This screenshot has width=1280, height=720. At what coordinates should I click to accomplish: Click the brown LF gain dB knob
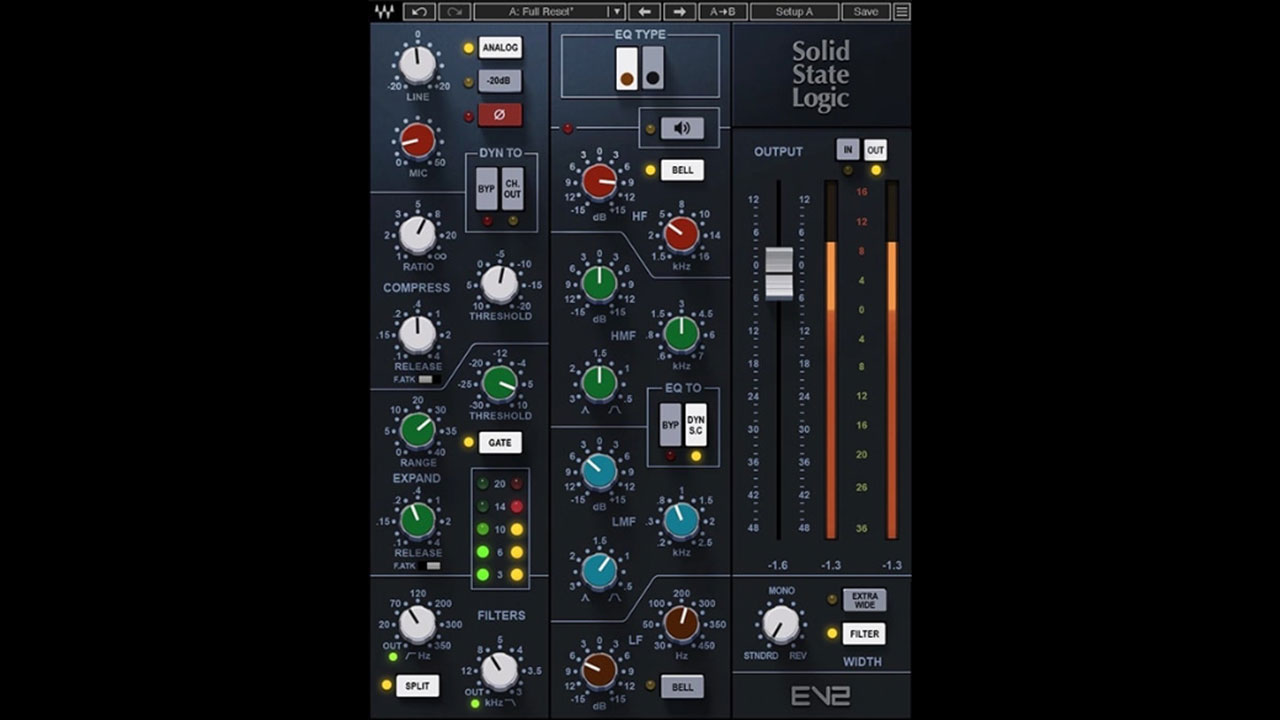point(599,670)
